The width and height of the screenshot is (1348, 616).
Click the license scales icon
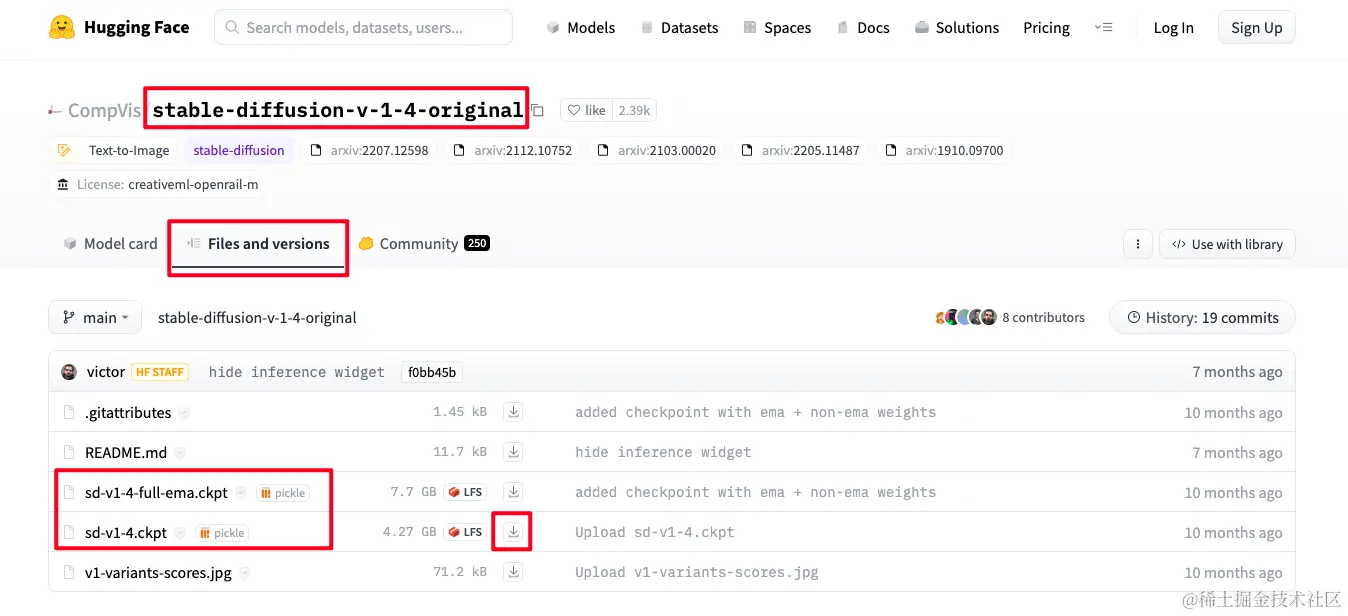(64, 184)
